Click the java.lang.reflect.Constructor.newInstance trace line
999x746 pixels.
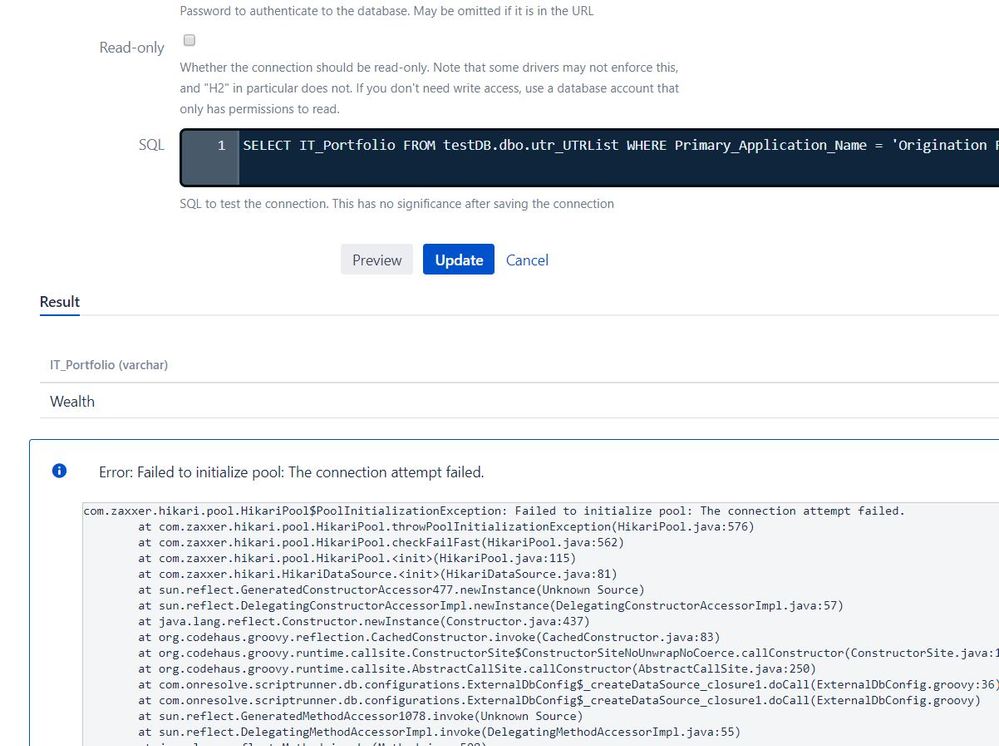[x=364, y=621]
